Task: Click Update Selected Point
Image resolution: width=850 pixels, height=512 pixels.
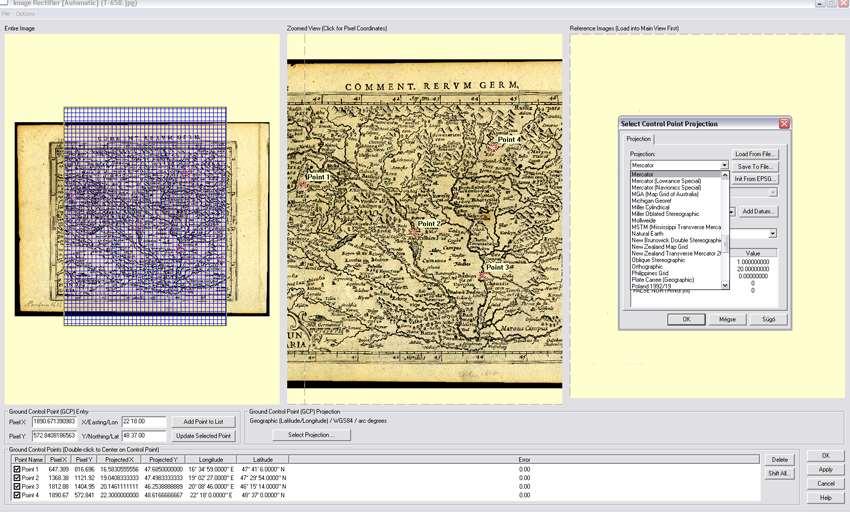Action: [203, 436]
